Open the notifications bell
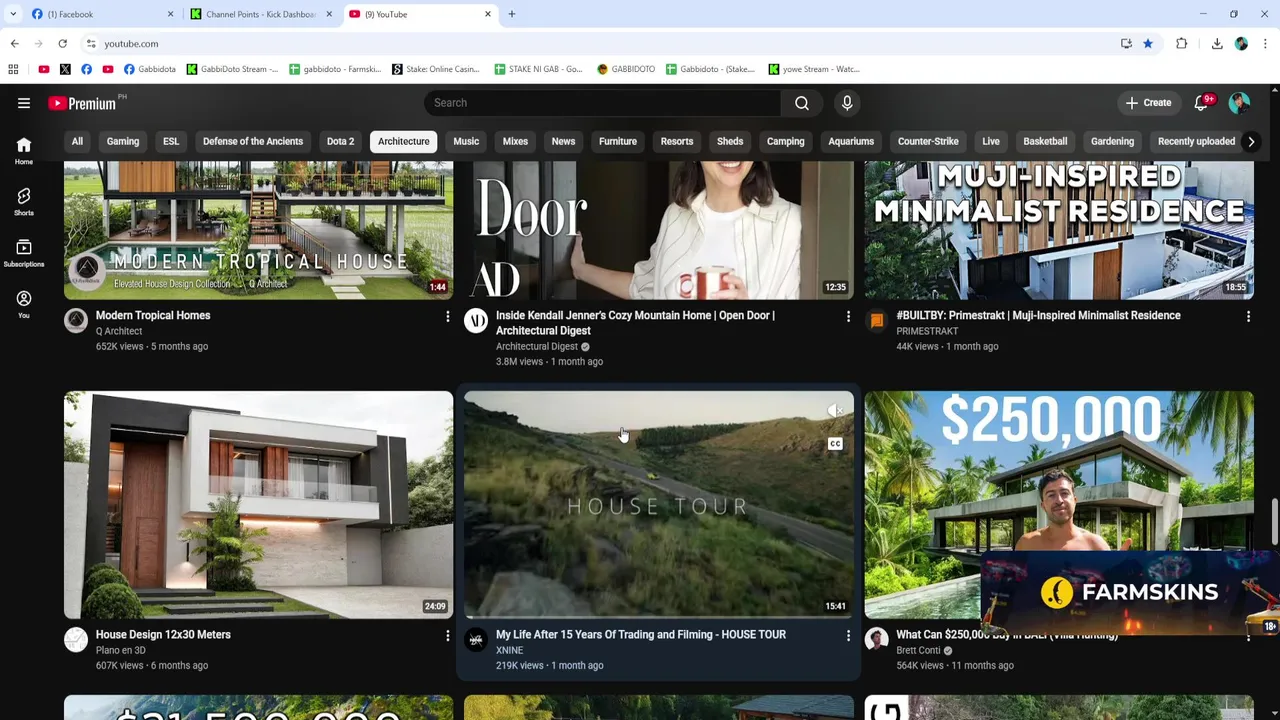1280x720 pixels. click(x=1203, y=102)
